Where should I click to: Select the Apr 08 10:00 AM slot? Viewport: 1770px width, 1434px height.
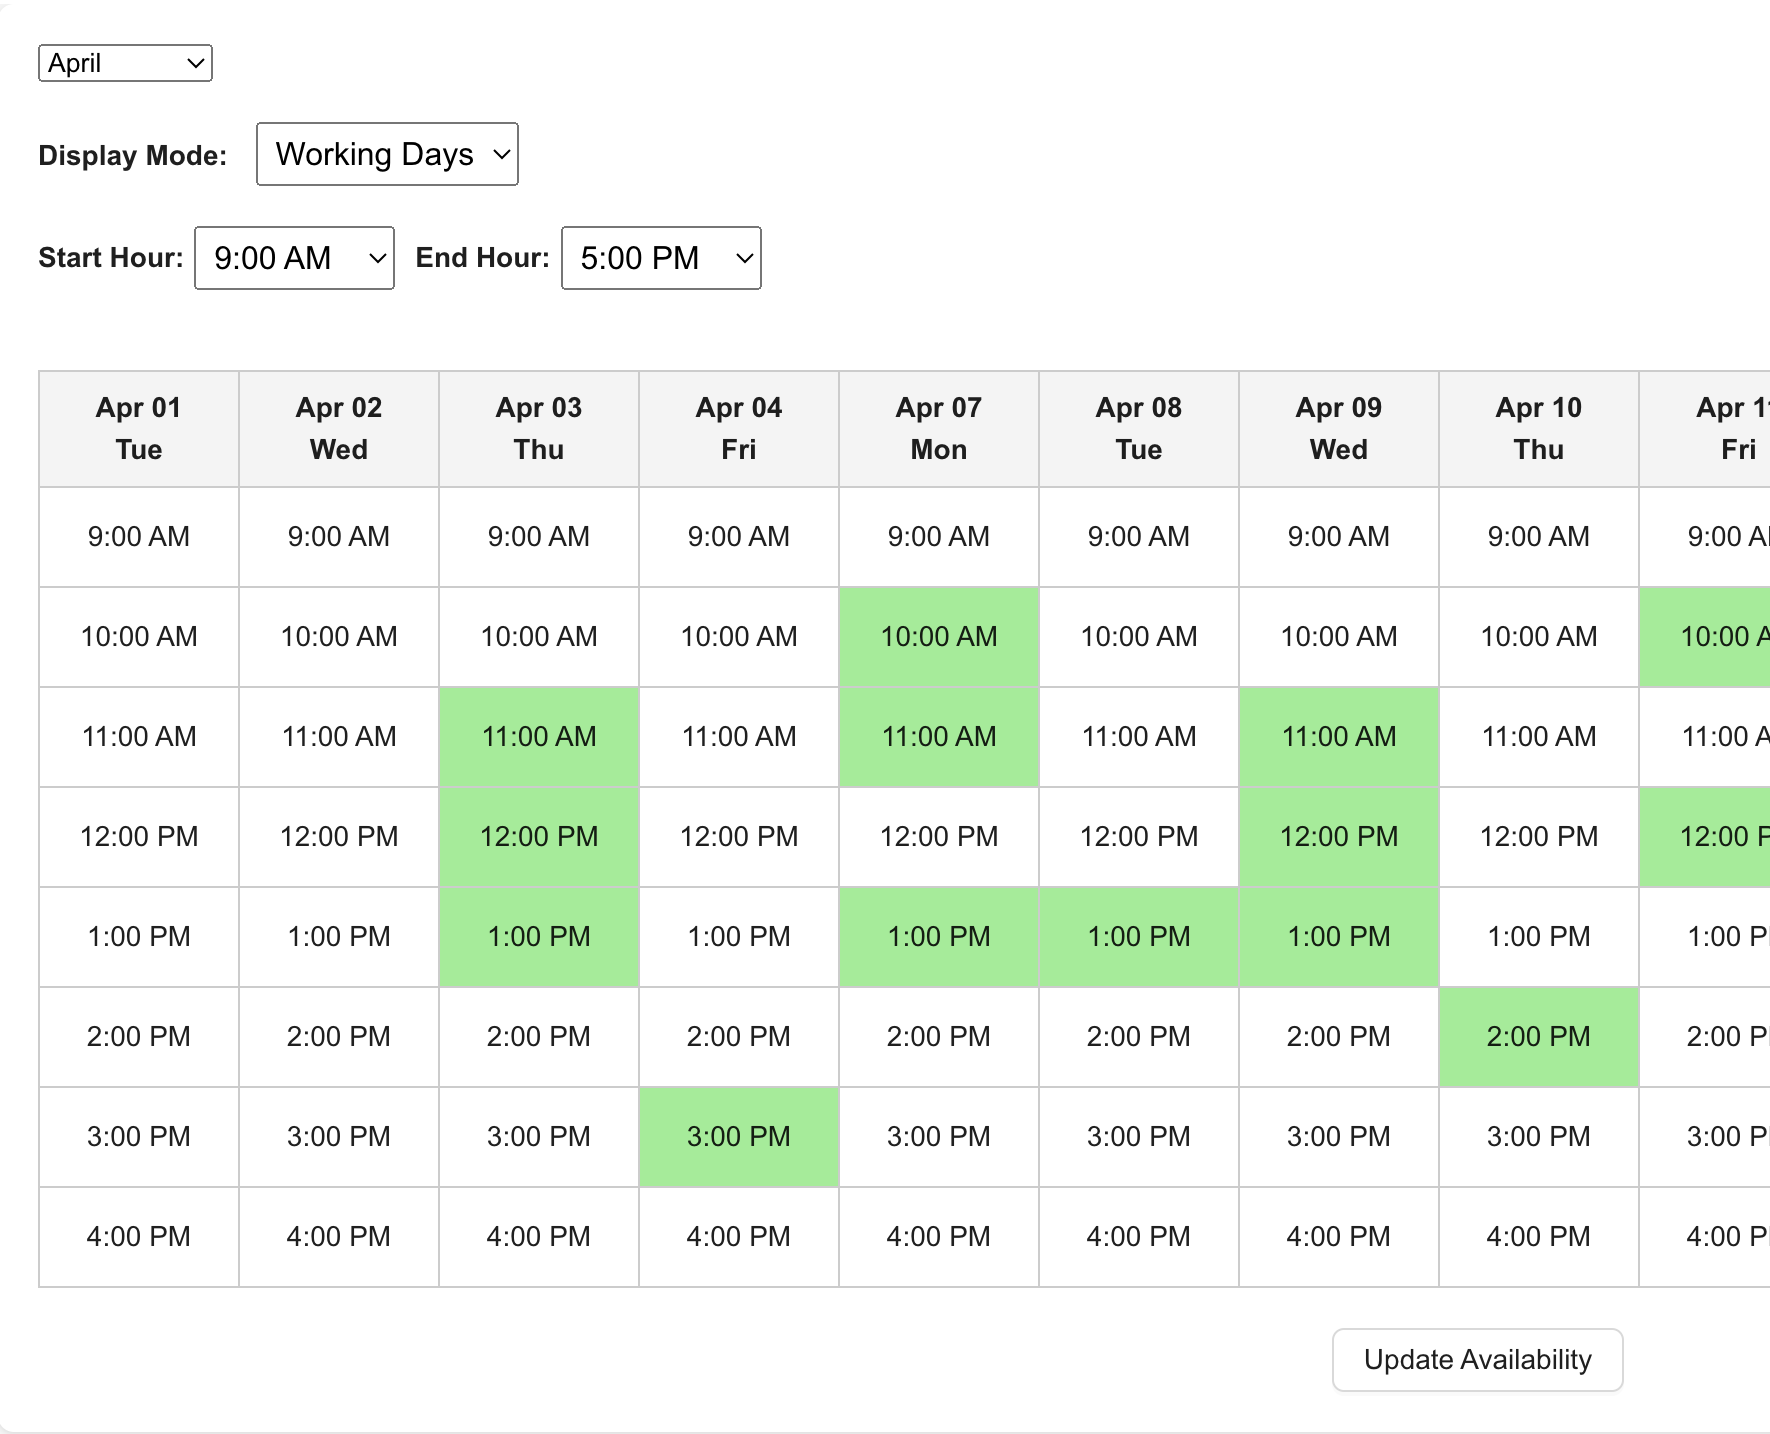click(1139, 637)
